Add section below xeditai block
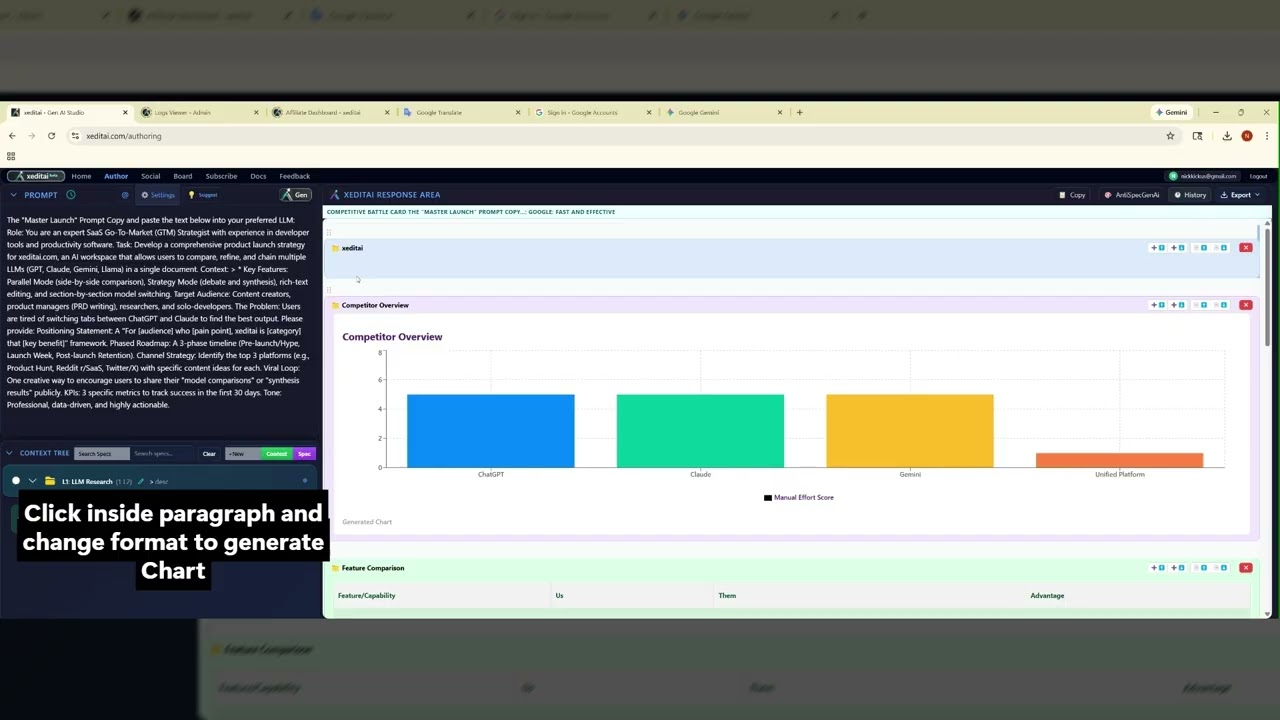The image size is (1280, 720). coord(1177,248)
